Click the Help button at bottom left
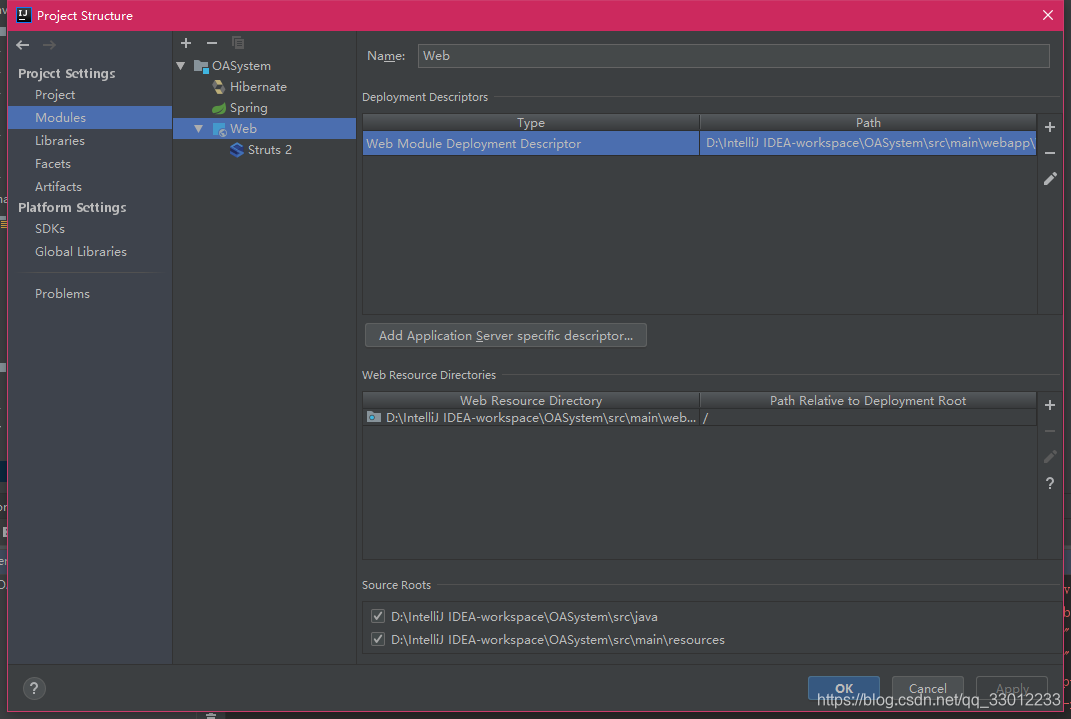 pos(33,688)
